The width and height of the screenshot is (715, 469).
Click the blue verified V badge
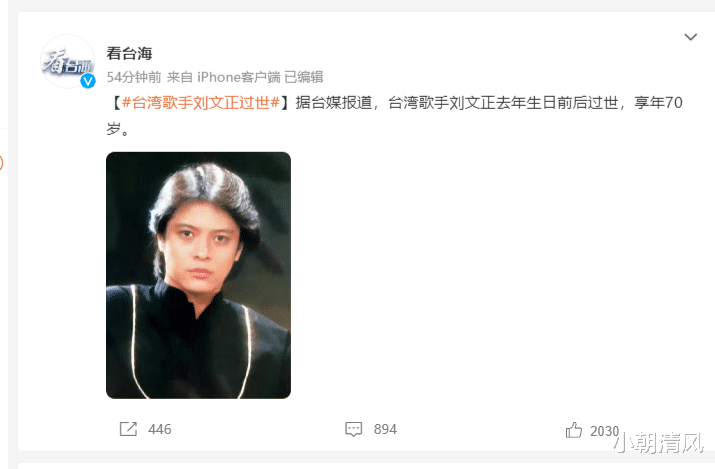pos(88,81)
